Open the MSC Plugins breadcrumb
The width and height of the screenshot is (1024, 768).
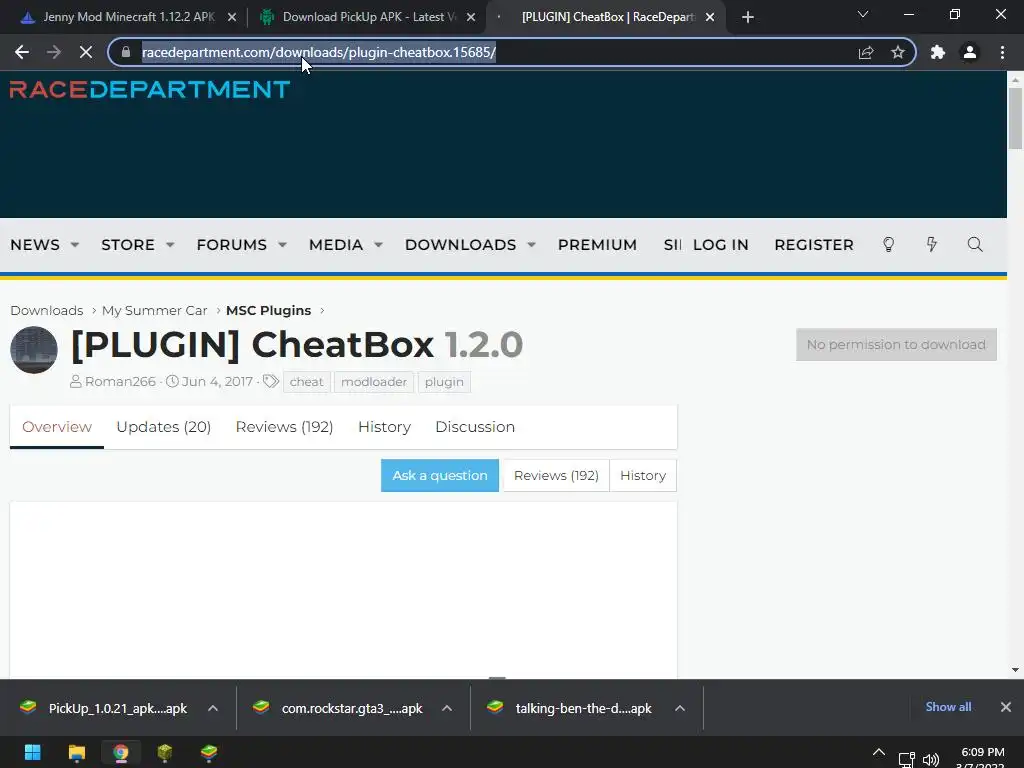point(268,310)
